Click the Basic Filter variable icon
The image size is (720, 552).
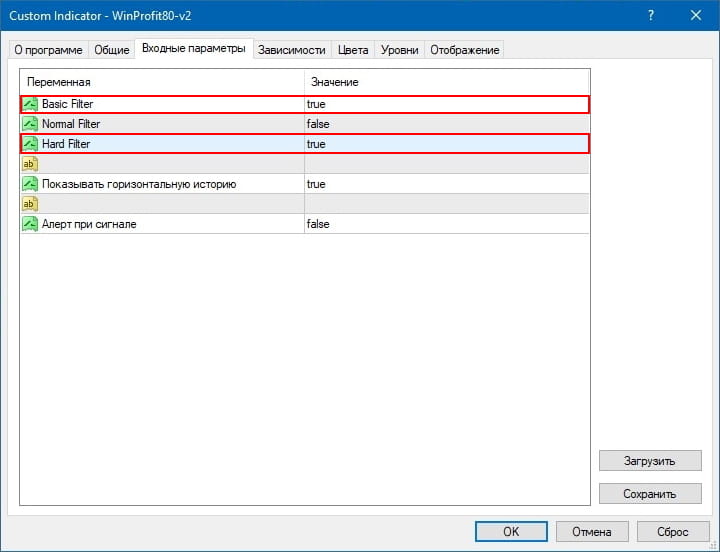pos(30,104)
